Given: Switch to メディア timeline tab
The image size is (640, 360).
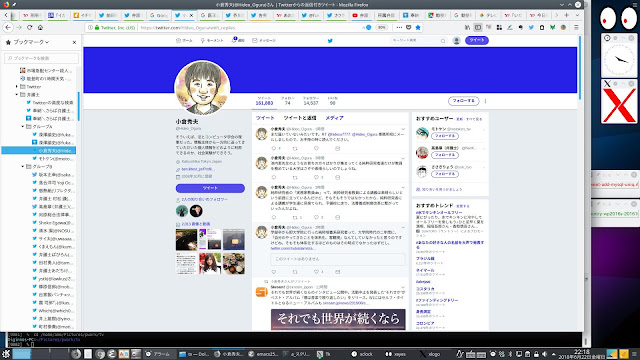Looking at the screenshot, I should (334, 118).
